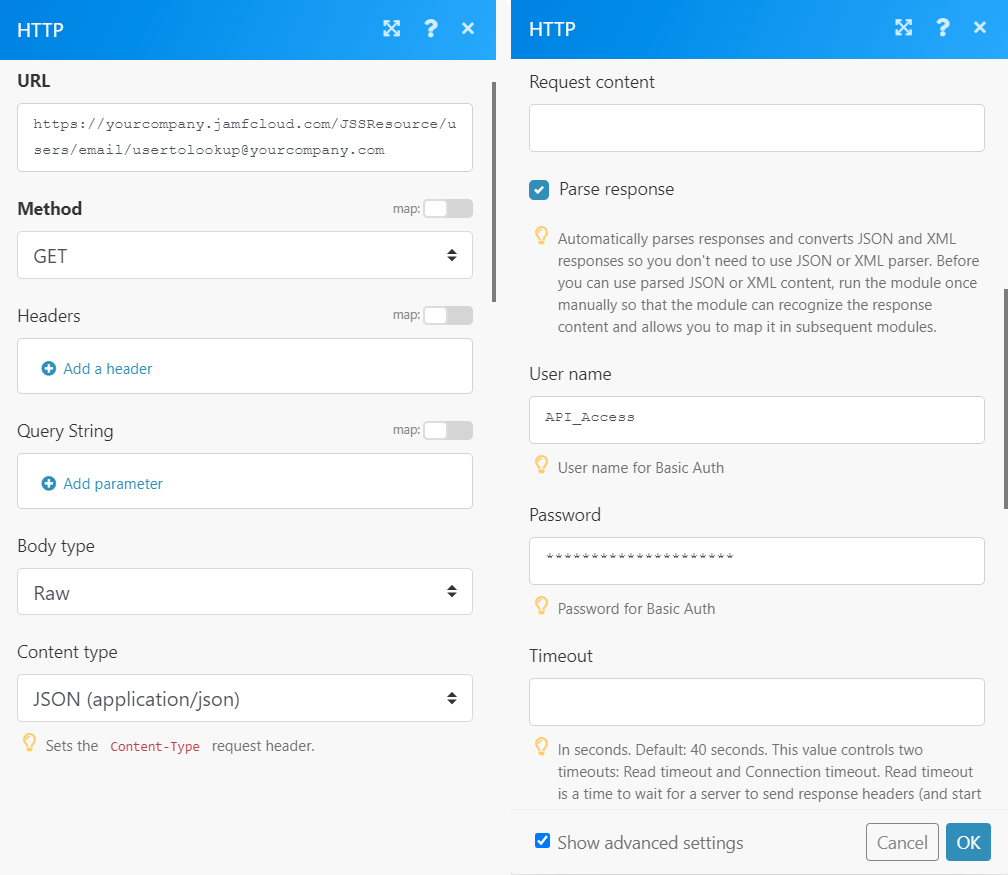1008x875 pixels.
Task: Click the bold URL label
Action: [33, 80]
